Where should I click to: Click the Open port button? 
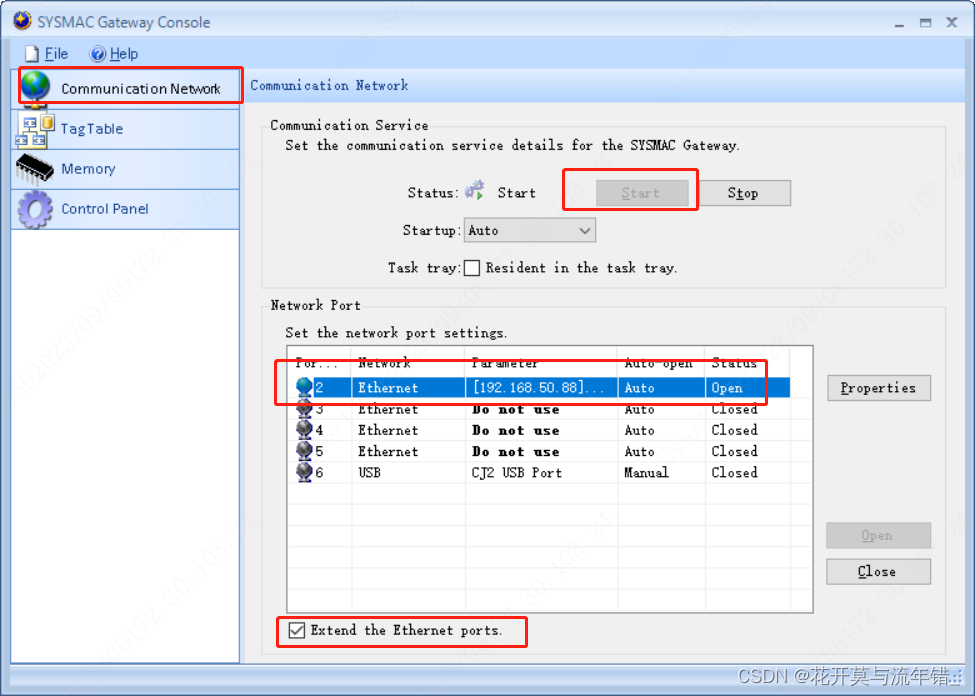[x=879, y=536]
